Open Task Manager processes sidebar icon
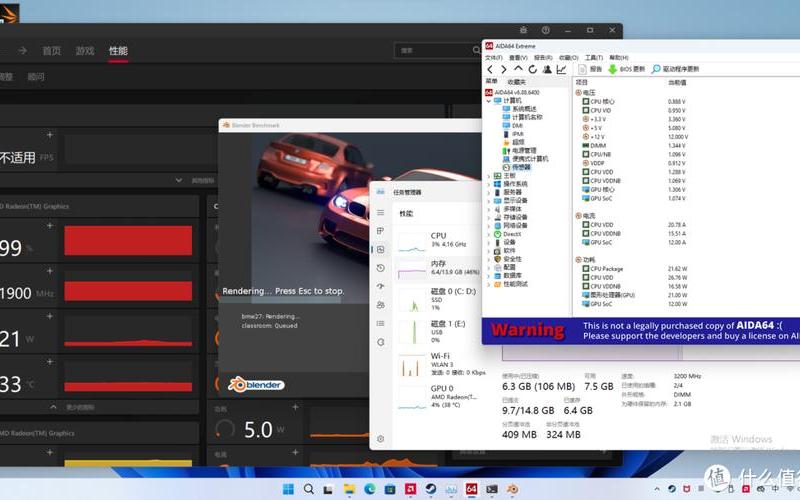The height and width of the screenshot is (500, 800). point(381,231)
